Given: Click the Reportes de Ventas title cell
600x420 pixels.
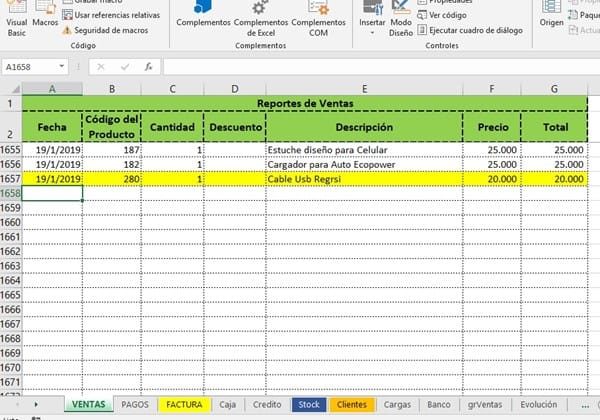Looking at the screenshot, I should [x=305, y=103].
